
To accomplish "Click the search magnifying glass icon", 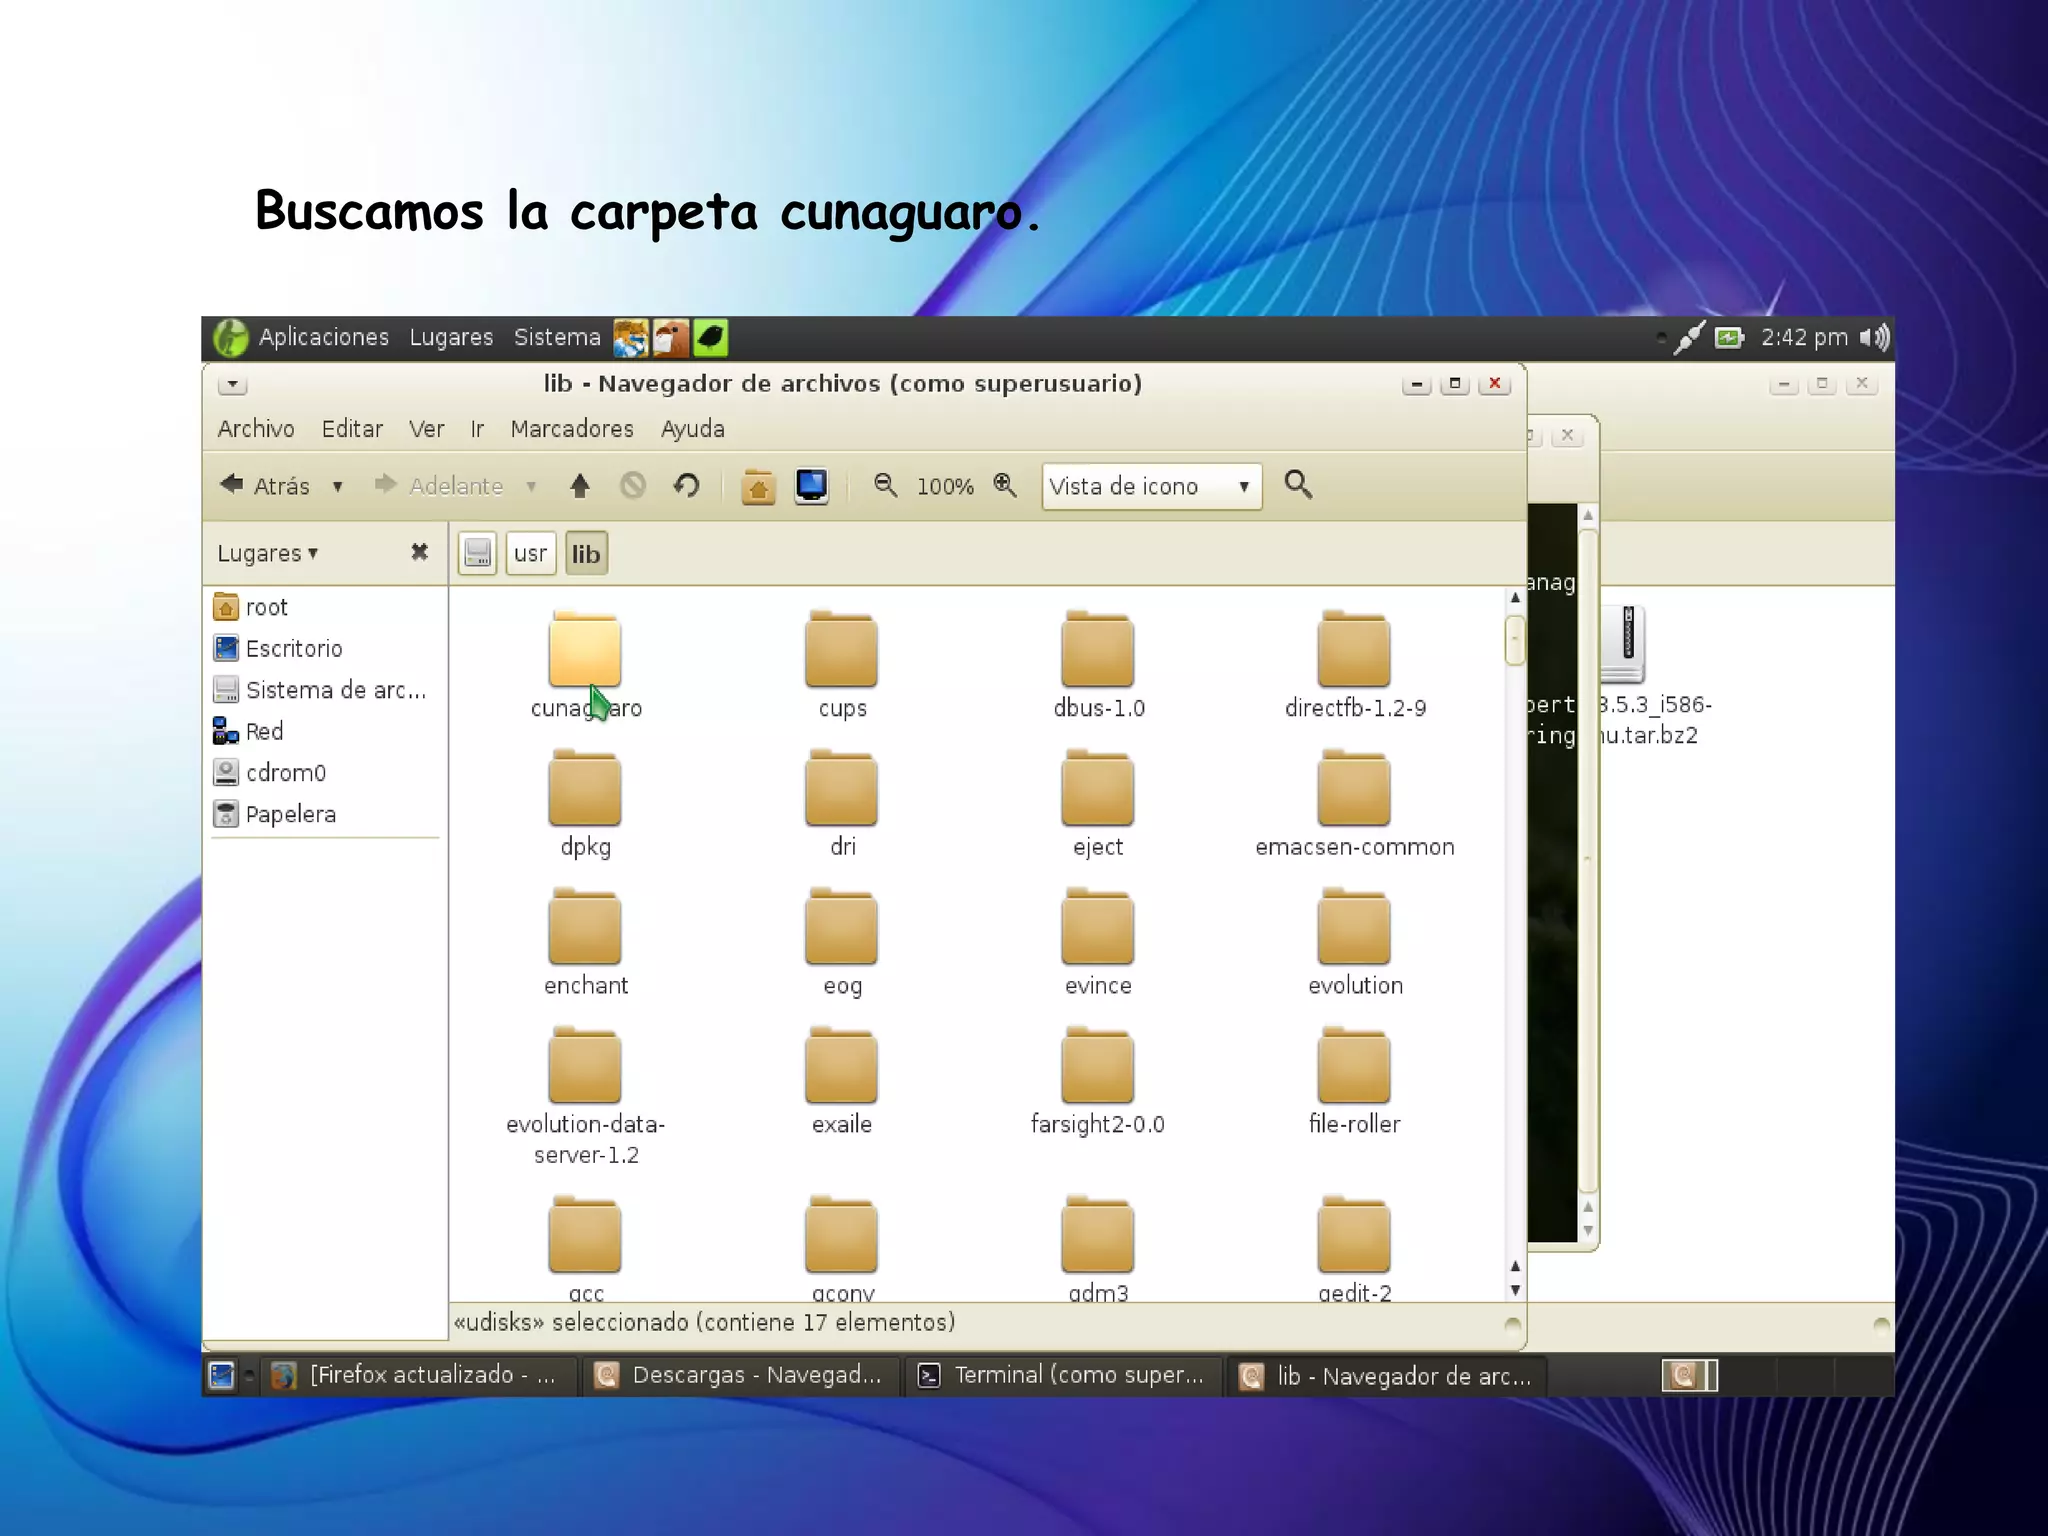I will (1298, 485).
